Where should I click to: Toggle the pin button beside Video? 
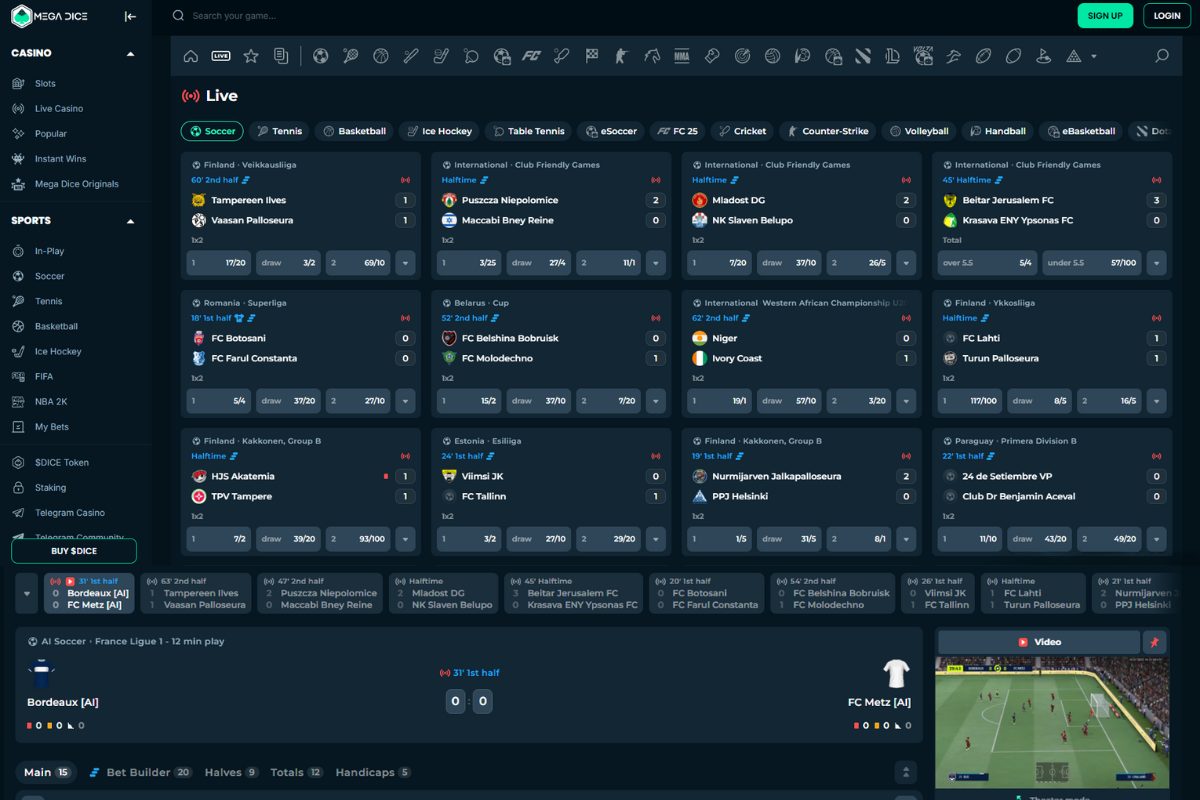tap(1155, 642)
